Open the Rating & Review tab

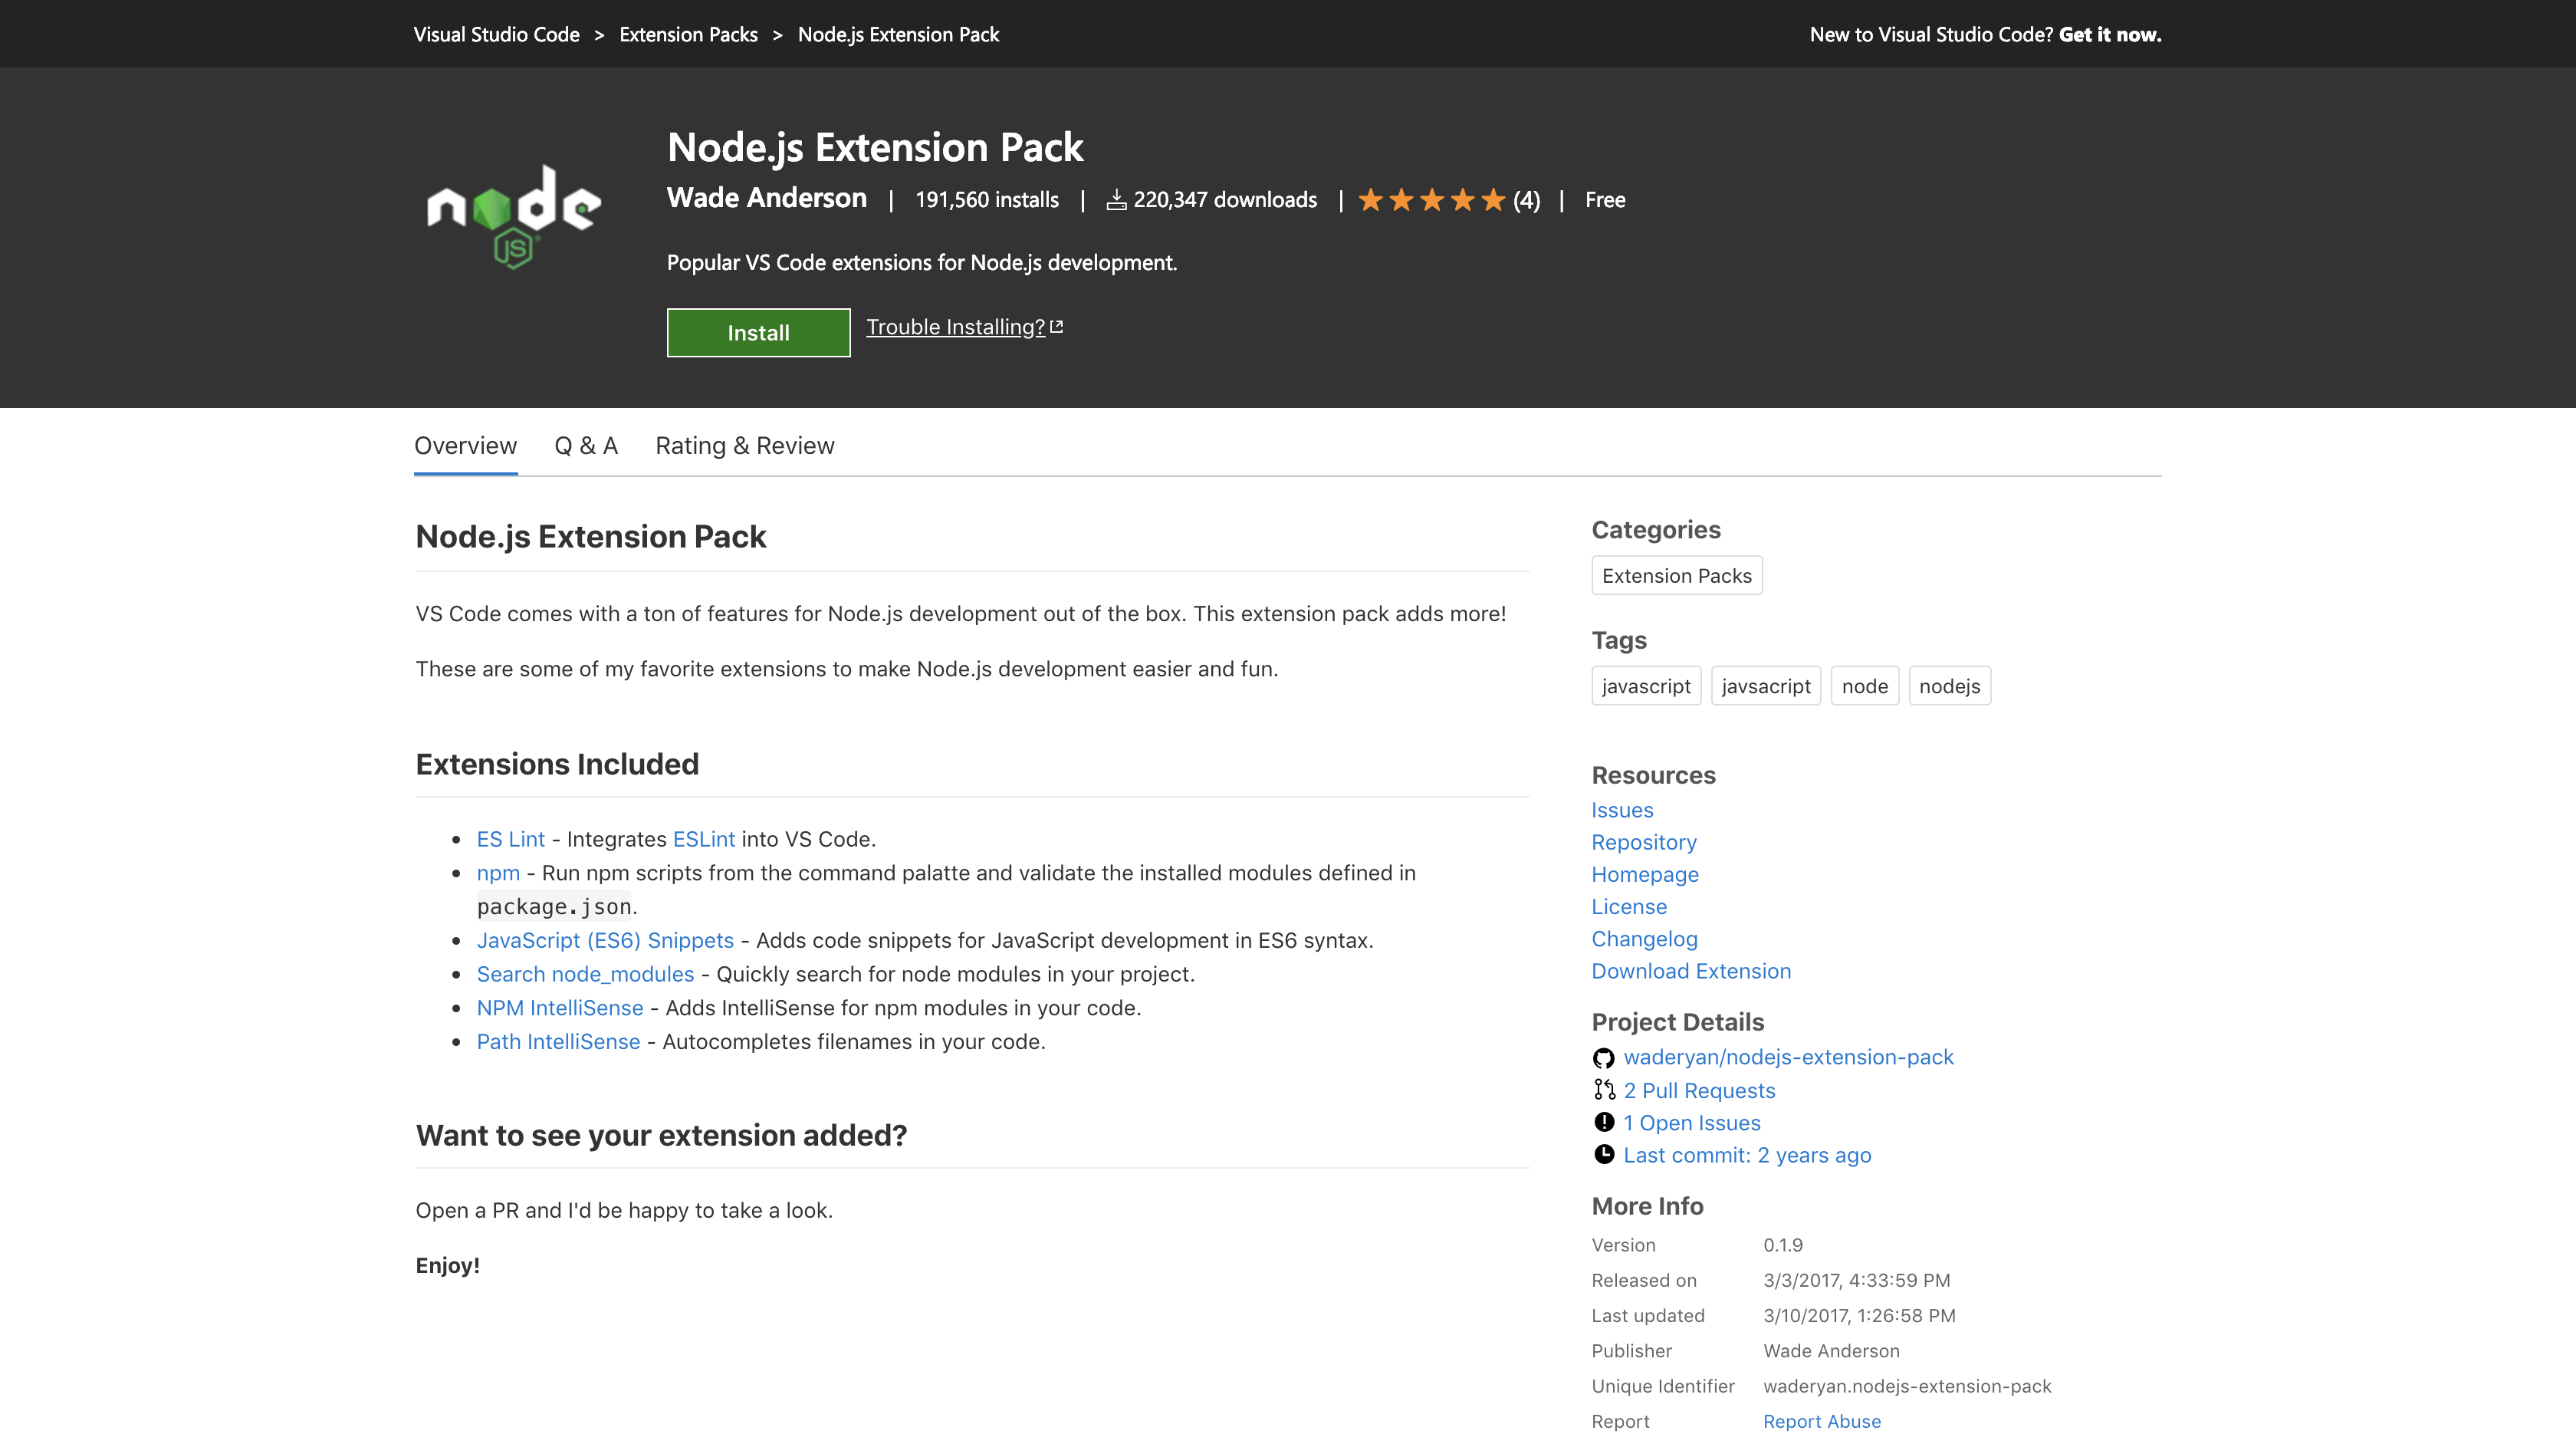(x=745, y=446)
